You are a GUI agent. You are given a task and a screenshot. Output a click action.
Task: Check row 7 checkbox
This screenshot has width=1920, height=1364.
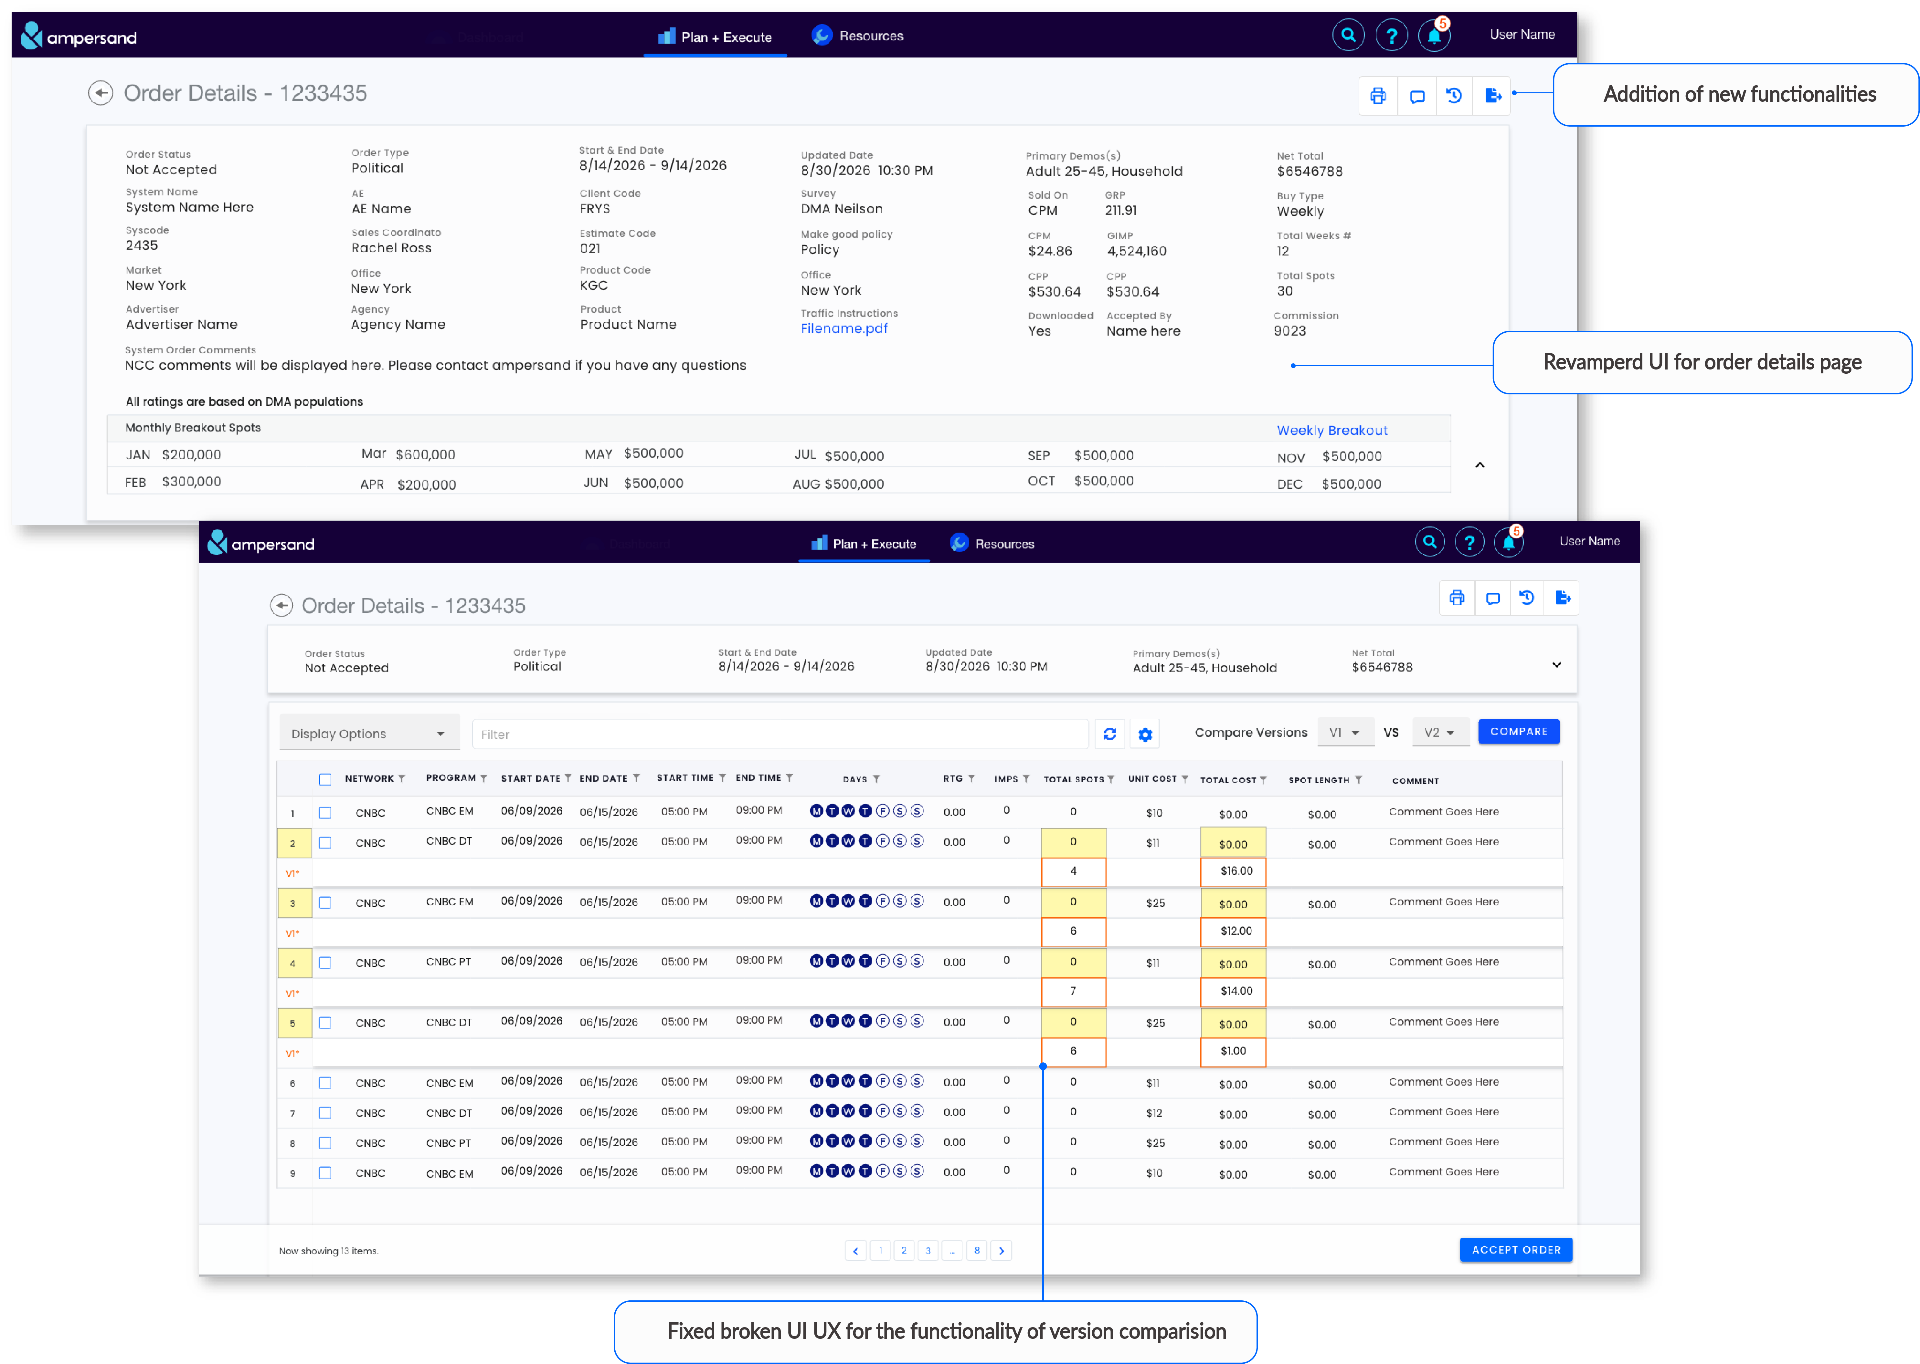[x=325, y=1113]
